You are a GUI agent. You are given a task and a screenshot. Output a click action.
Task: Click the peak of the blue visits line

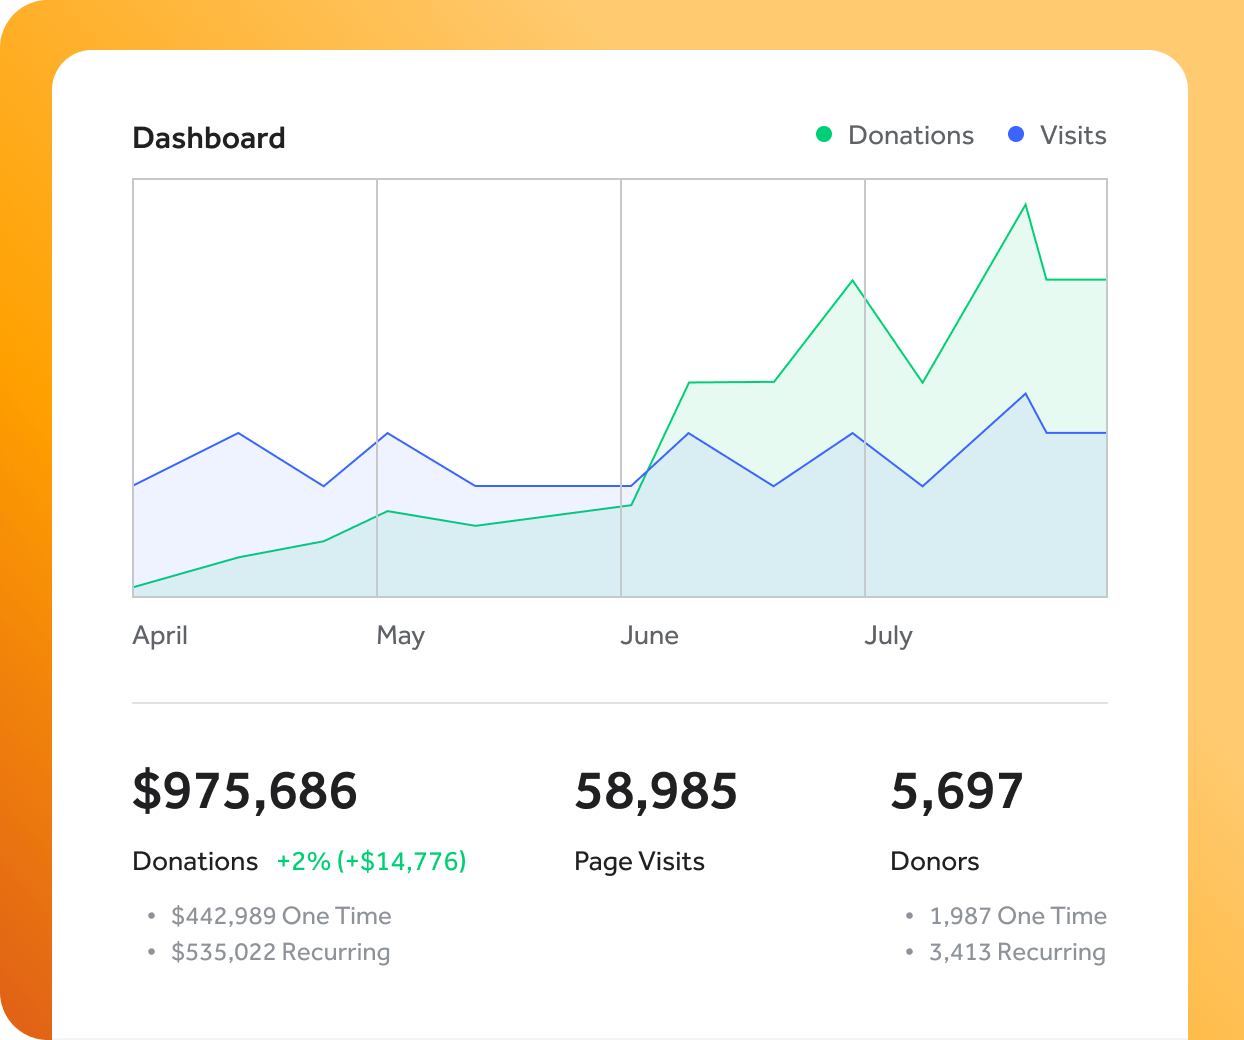click(x=1025, y=394)
